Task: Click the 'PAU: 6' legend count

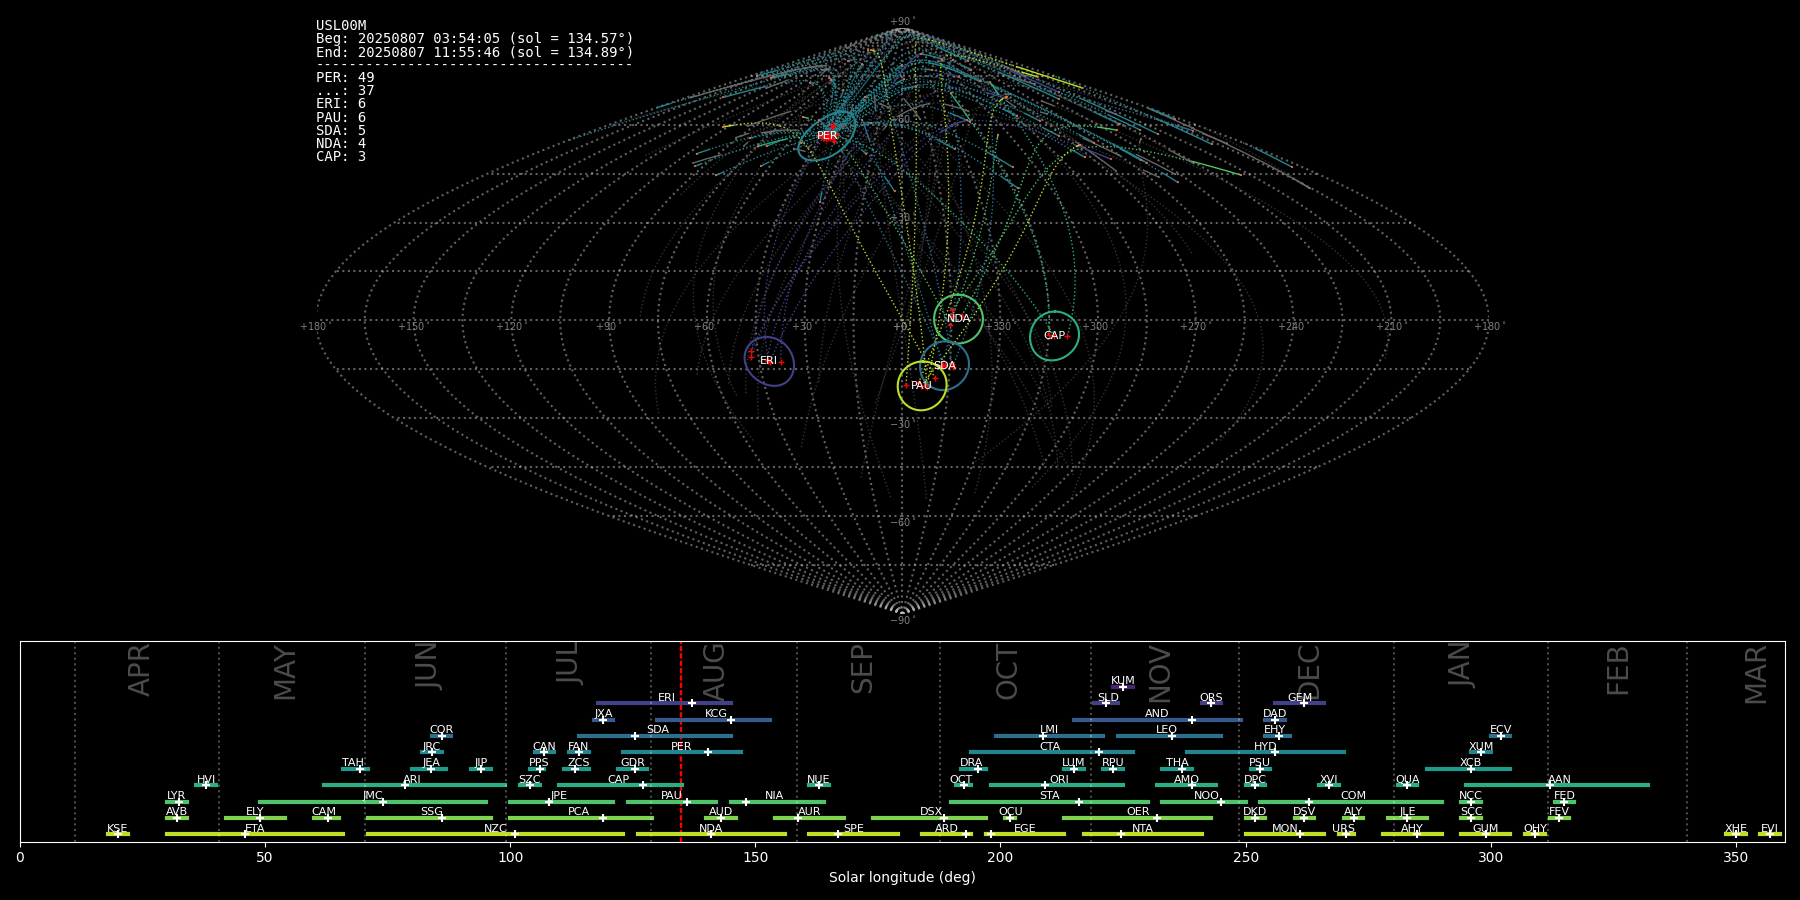Action: 341,118
